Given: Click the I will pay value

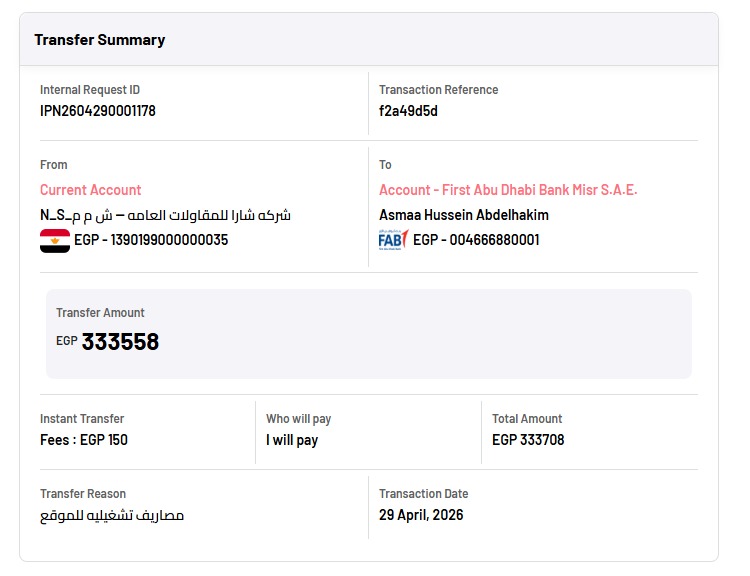Looking at the screenshot, I should click(x=292, y=440).
